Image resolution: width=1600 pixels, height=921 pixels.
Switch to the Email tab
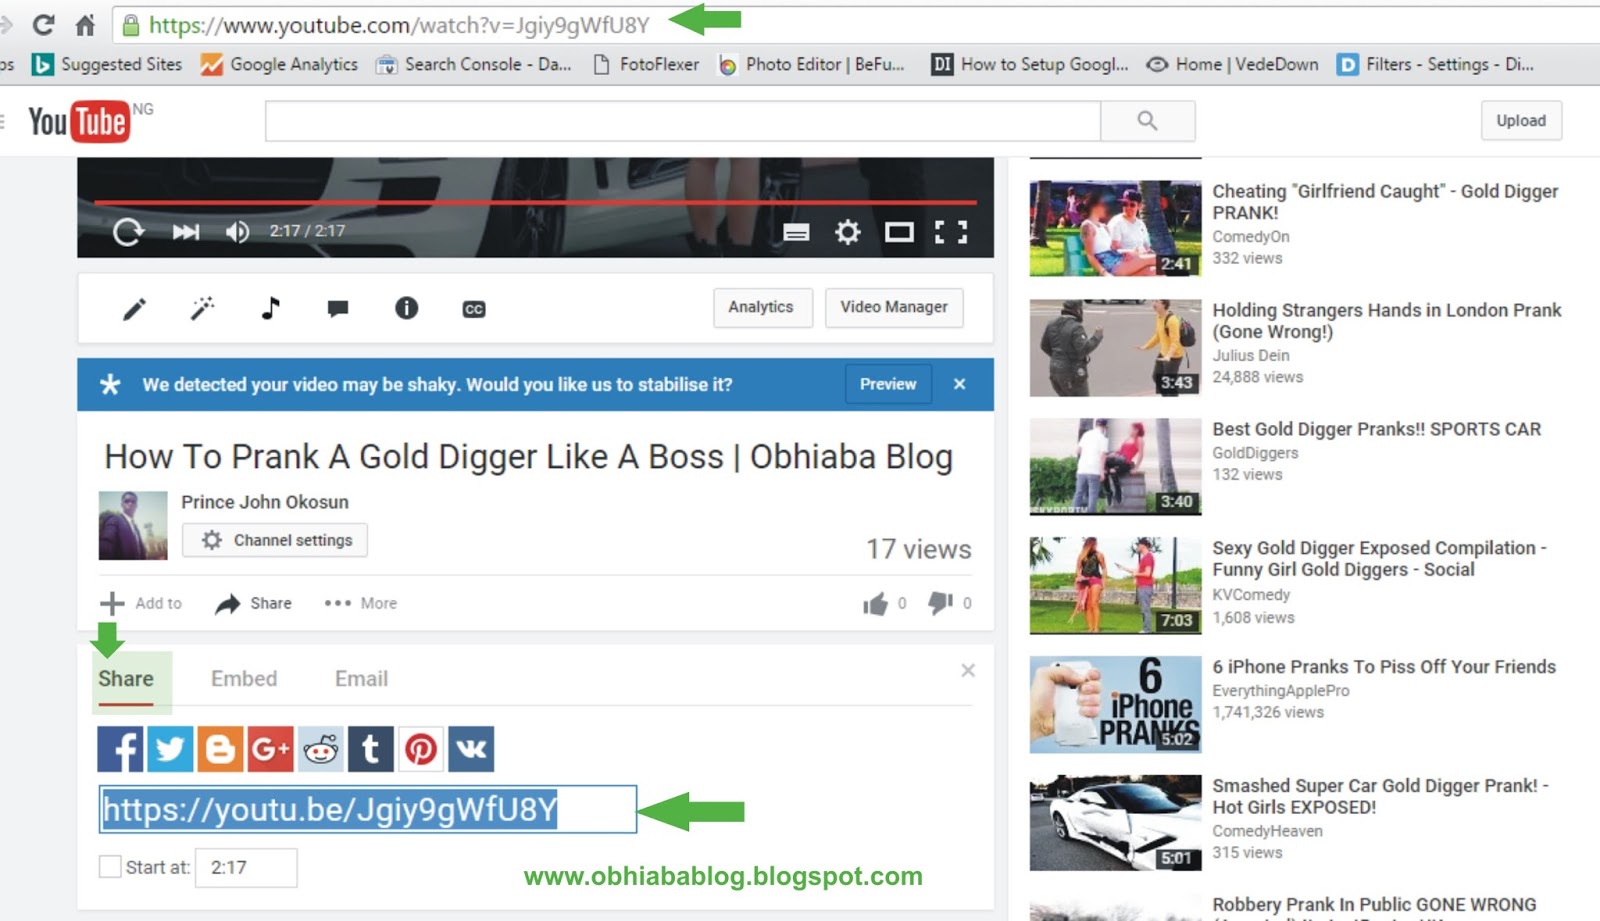[361, 679]
